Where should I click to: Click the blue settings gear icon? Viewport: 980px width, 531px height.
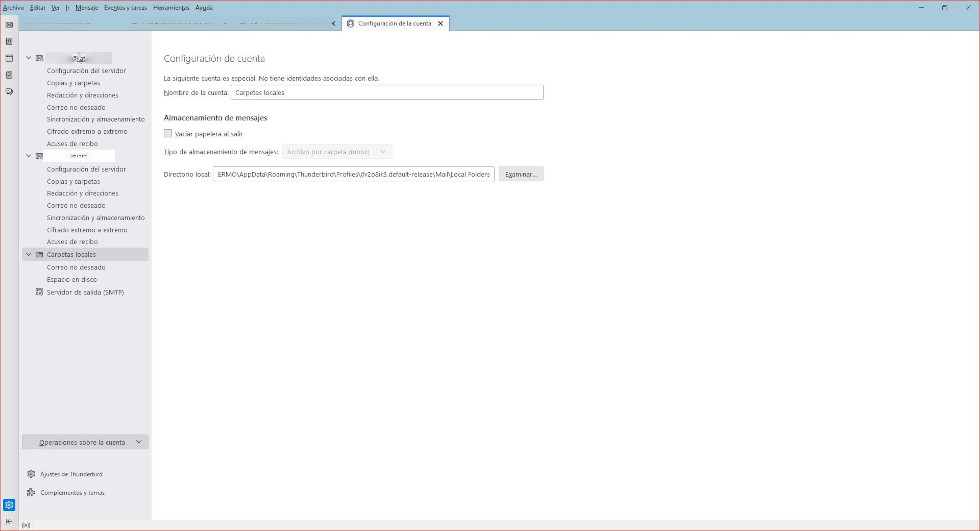click(x=9, y=505)
